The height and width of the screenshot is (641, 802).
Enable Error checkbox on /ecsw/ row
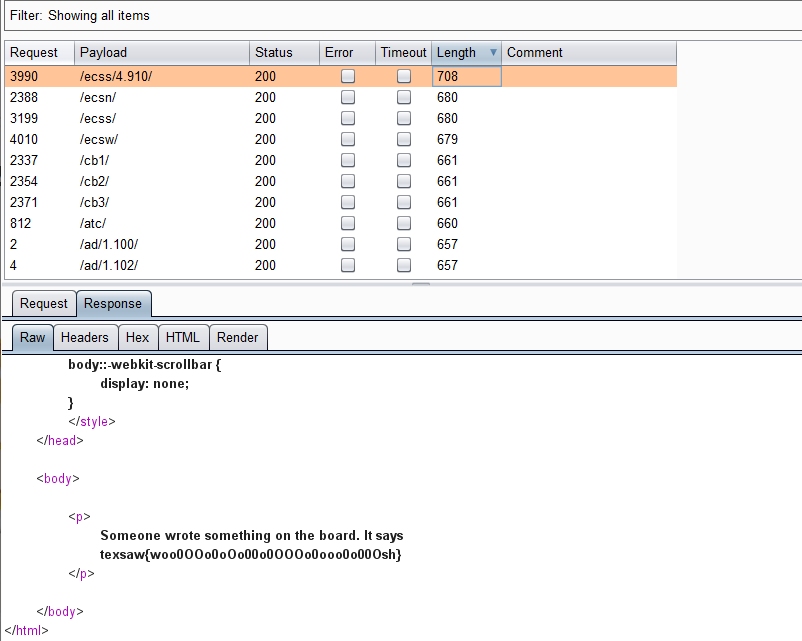[348, 139]
